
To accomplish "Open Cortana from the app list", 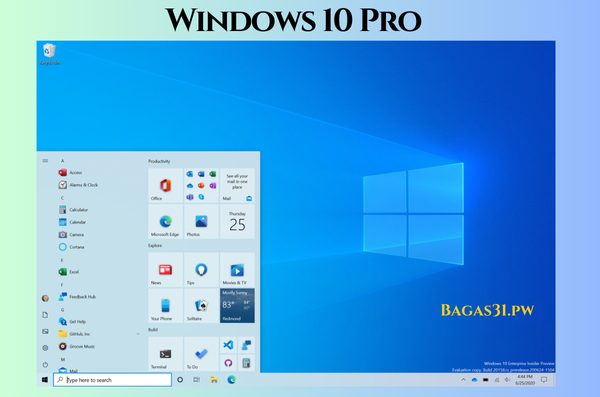I will [x=71, y=247].
